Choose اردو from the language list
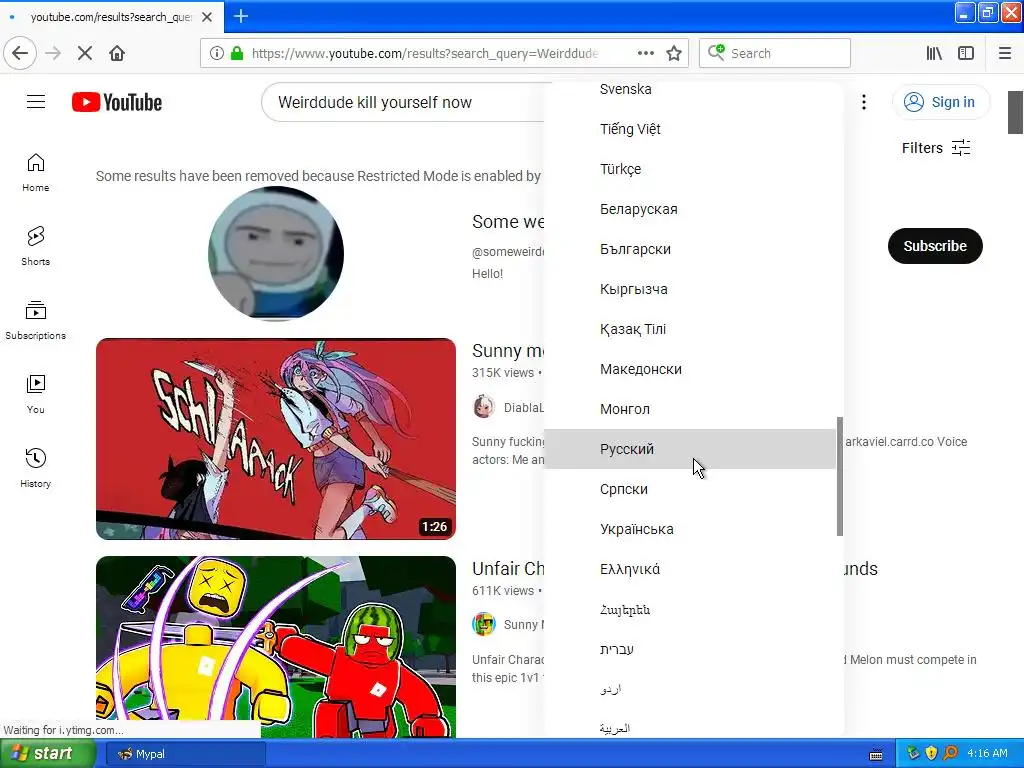Screen dimensions: 1024x768 [690, 689]
